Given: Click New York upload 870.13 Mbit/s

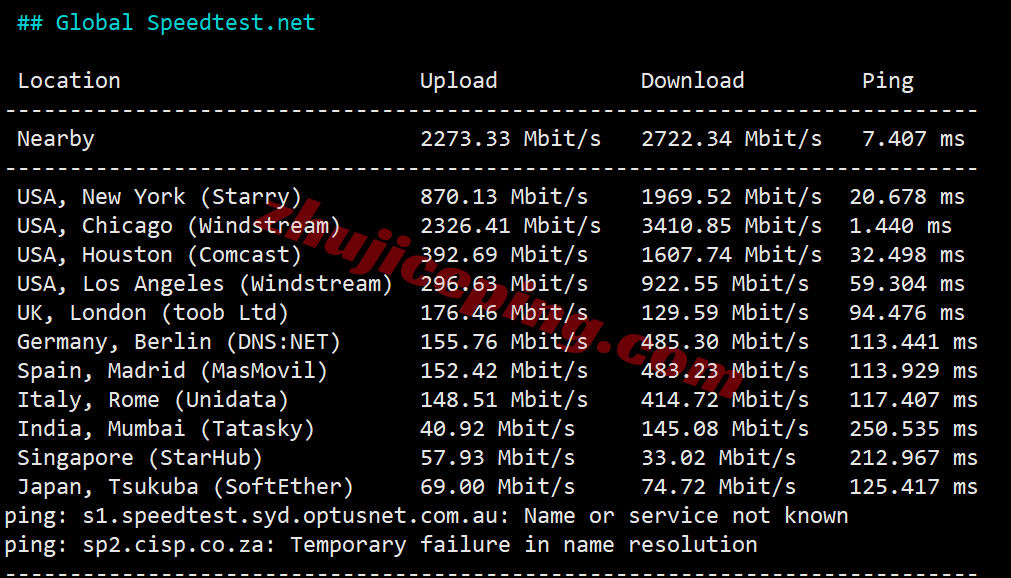Looking at the screenshot, I should pyautogui.click(x=504, y=197).
